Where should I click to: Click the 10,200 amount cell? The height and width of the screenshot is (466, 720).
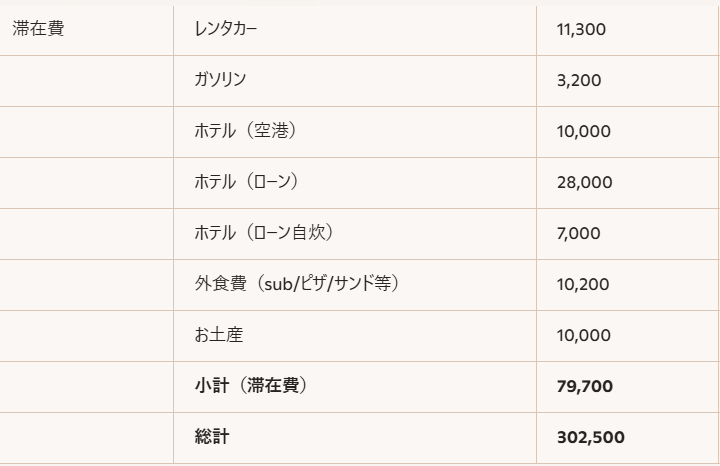coord(583,284)
